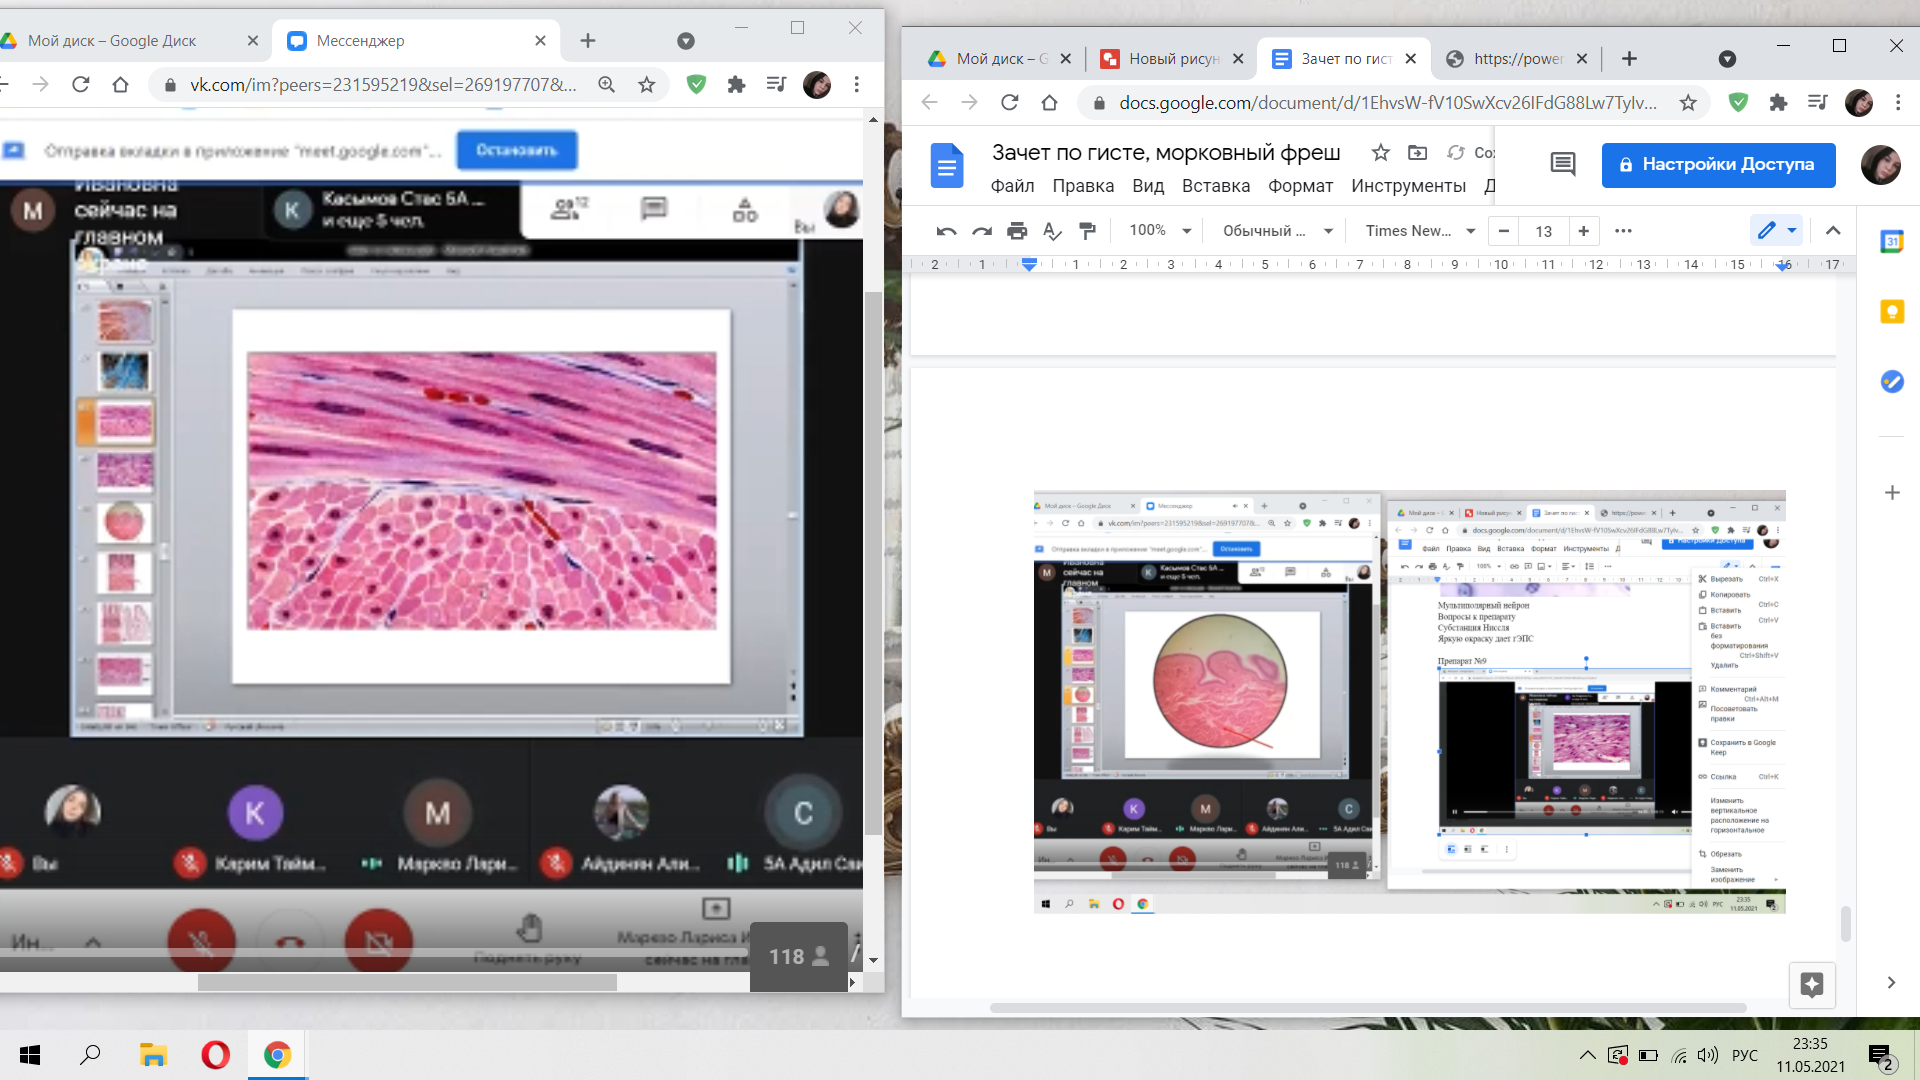
Task: Click the undo icon in Google Docs toolbar
Action: pos(946,231)
